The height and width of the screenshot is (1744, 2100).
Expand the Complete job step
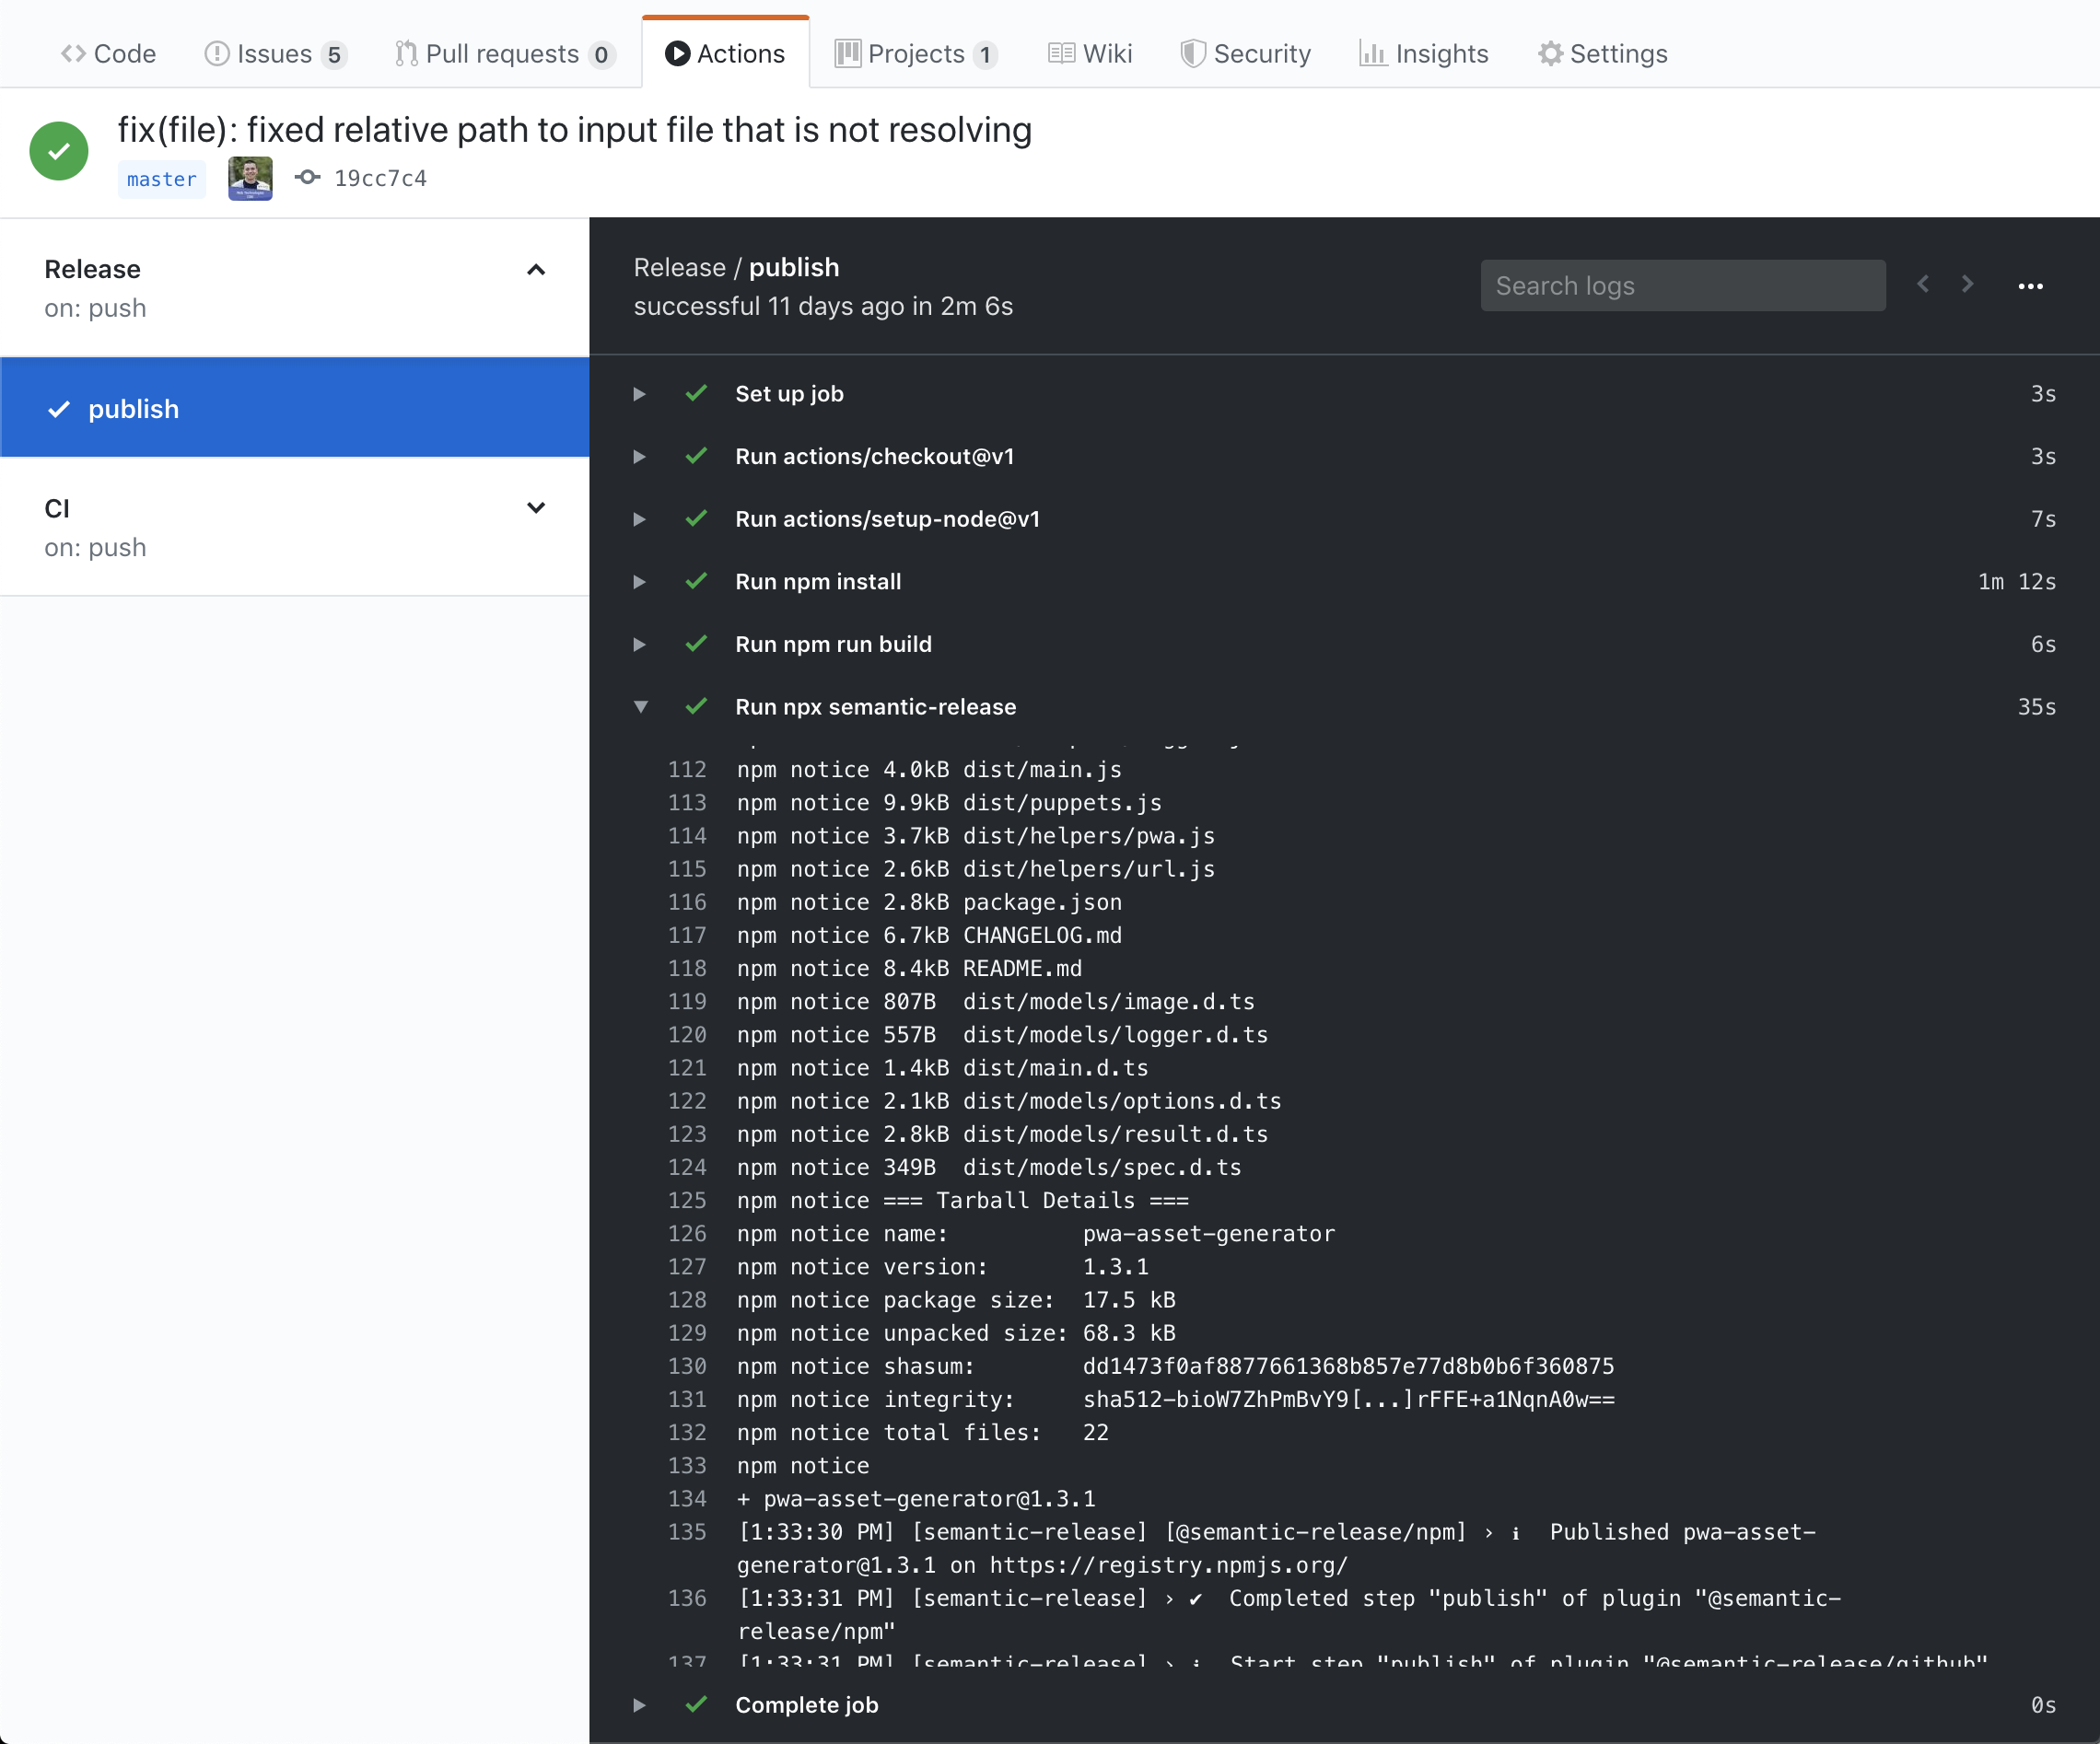[640, 1705]
